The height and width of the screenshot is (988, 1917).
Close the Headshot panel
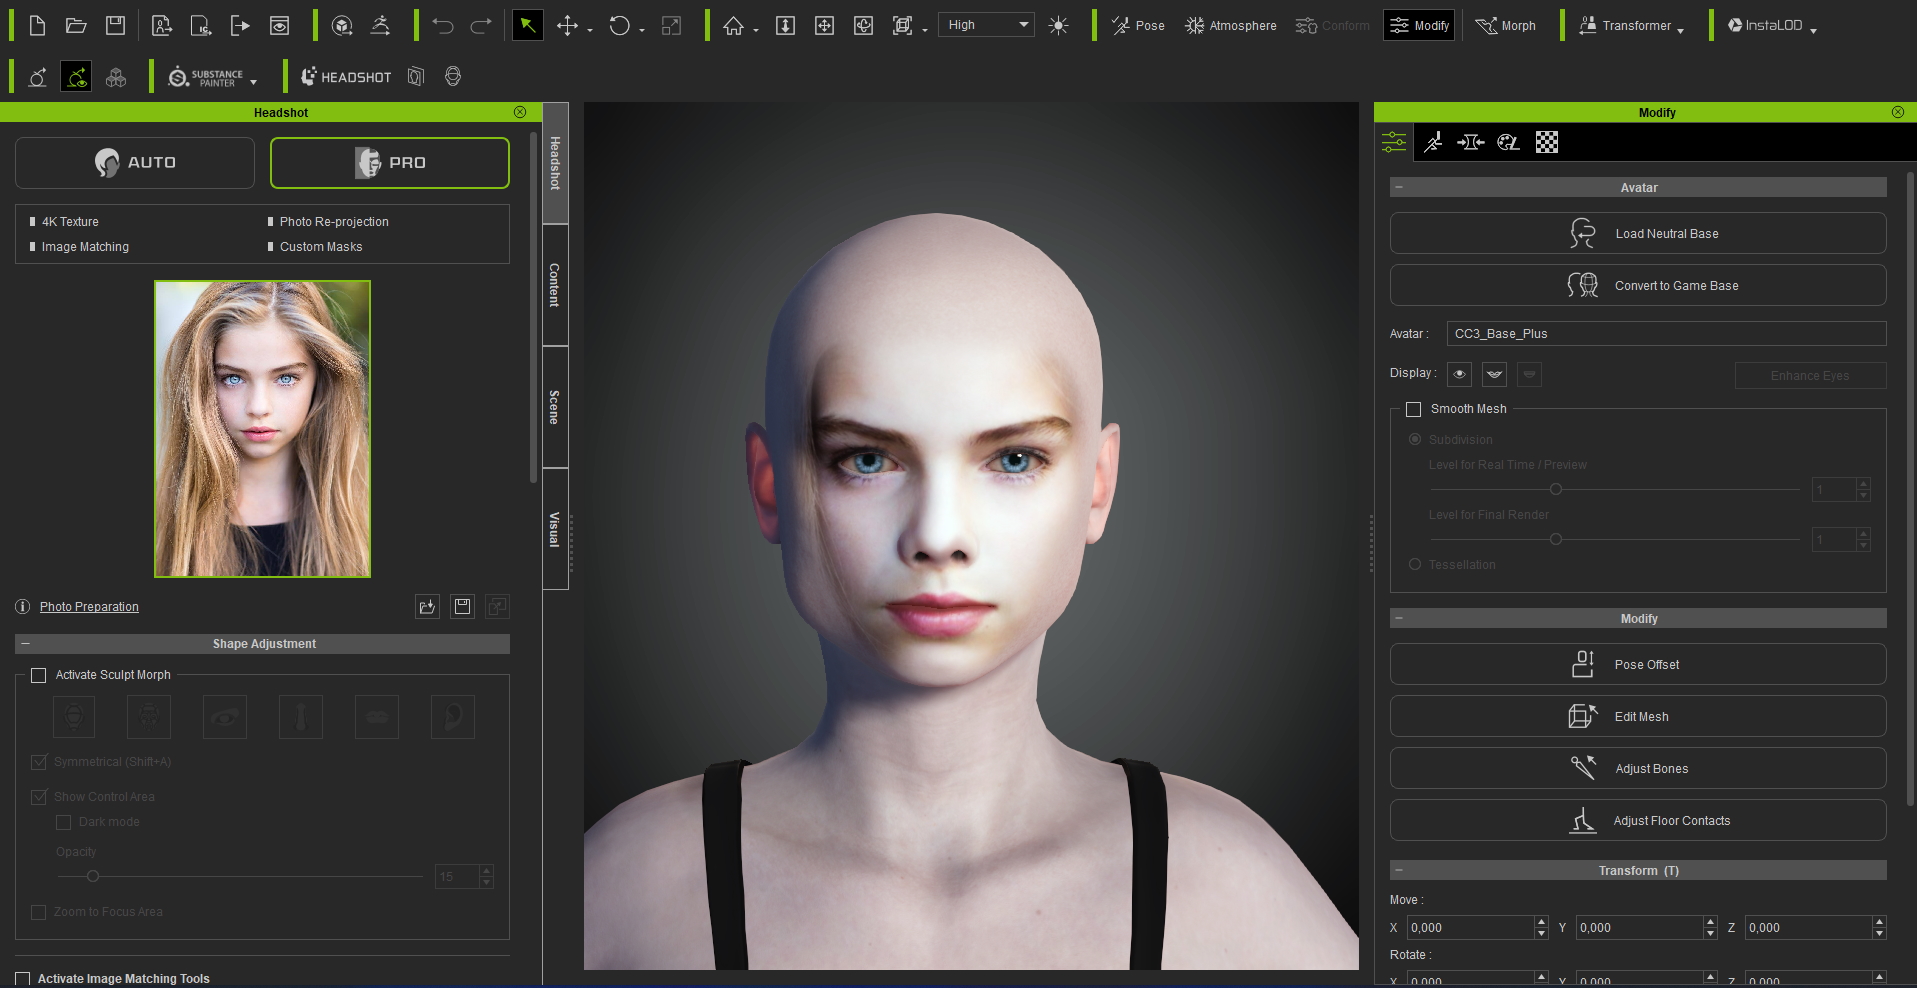[520, 112]
